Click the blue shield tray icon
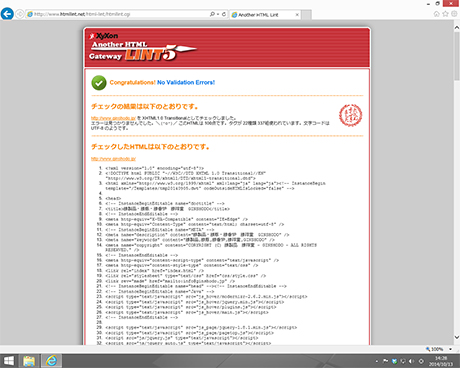Viewport: 460px width, 368px height. [394, 361]
